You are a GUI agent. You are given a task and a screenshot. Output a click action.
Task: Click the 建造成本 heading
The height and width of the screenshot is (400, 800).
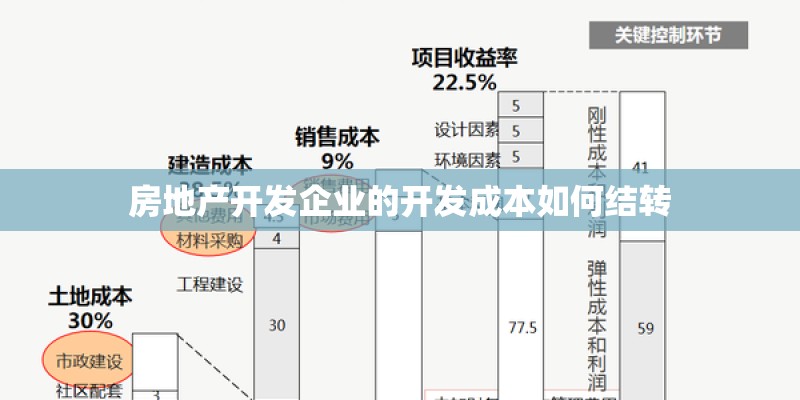210,163
